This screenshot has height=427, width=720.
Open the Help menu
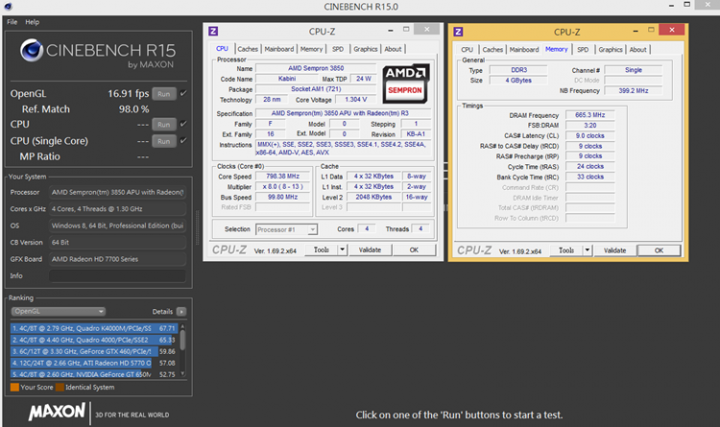32,22
